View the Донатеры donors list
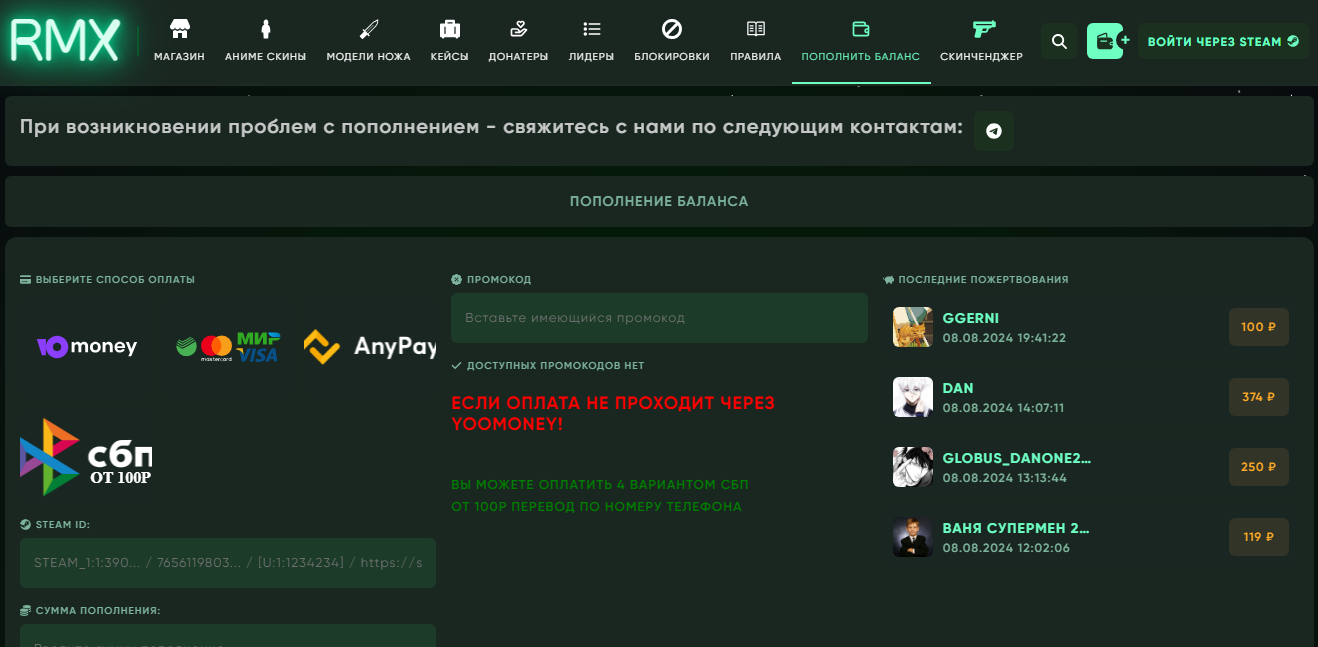 pyautogui.click(x=518, y=42)
